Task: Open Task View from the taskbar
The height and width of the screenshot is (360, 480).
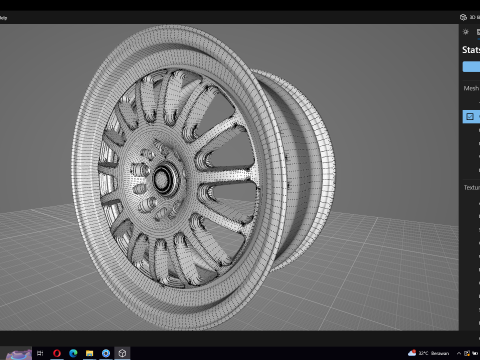Action: [40, 353]
